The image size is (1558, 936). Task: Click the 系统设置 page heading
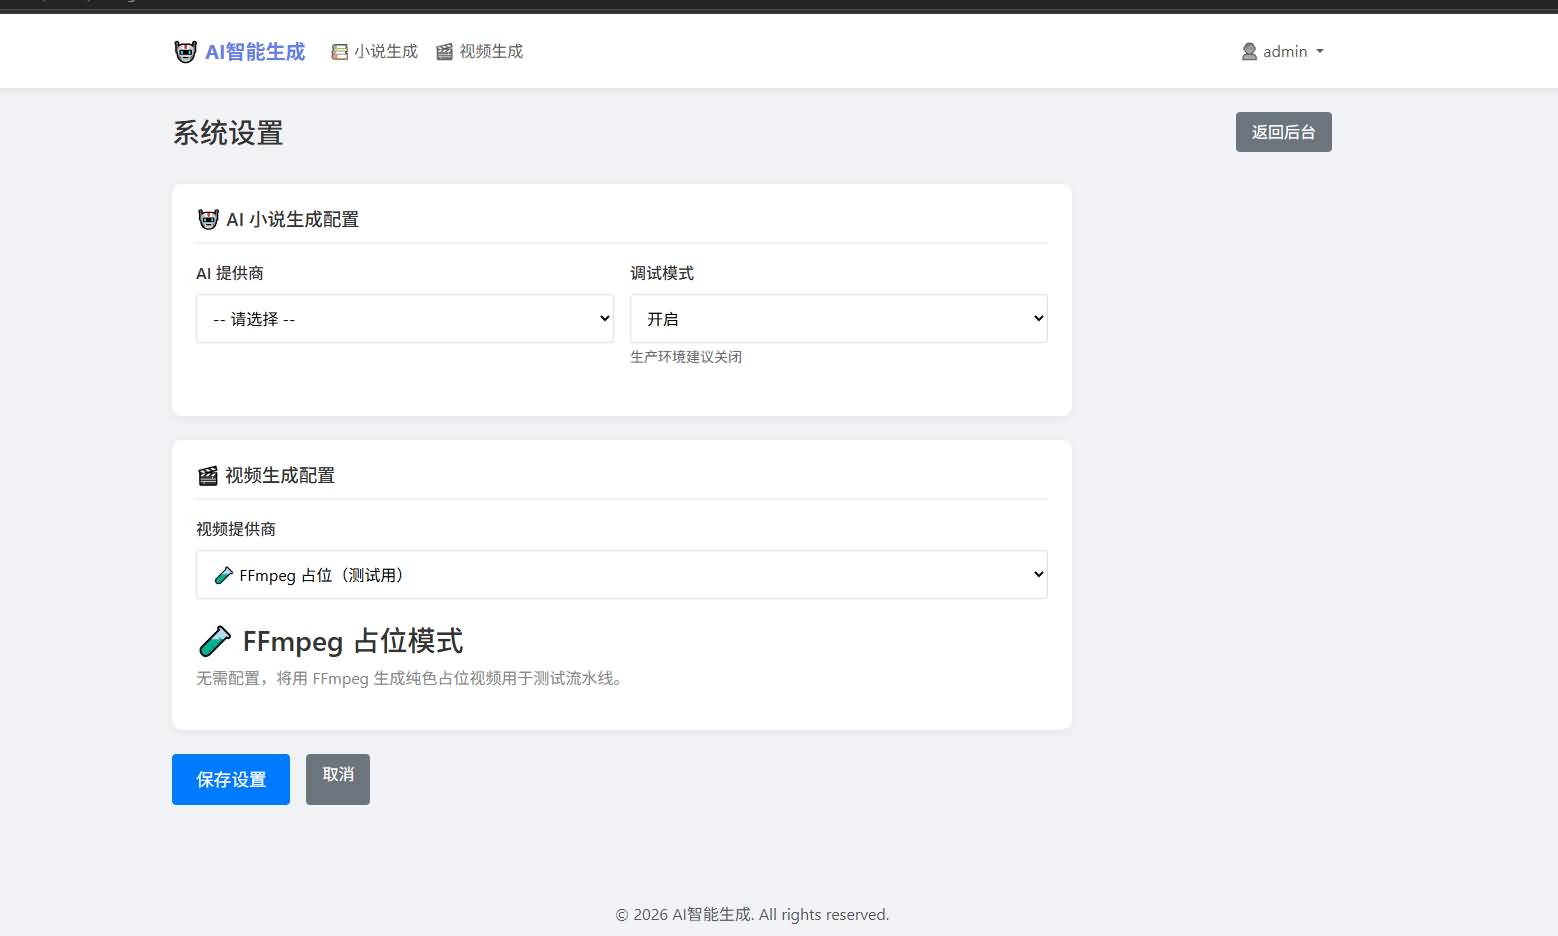pyautogui.click(x=228, y=133)
